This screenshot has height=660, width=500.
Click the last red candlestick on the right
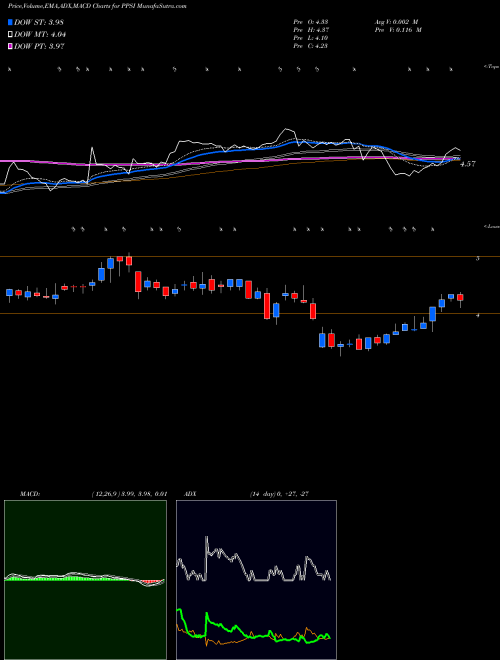click(460, 299)
